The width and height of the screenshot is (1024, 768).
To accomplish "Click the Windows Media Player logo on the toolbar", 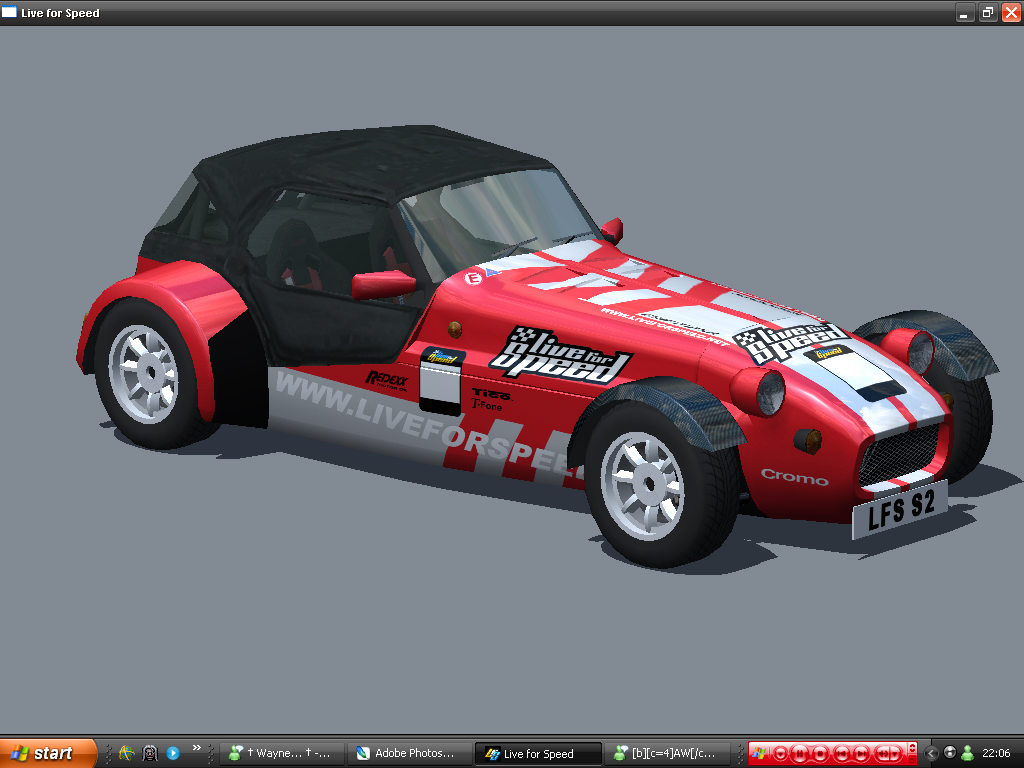I will [758, 753].
